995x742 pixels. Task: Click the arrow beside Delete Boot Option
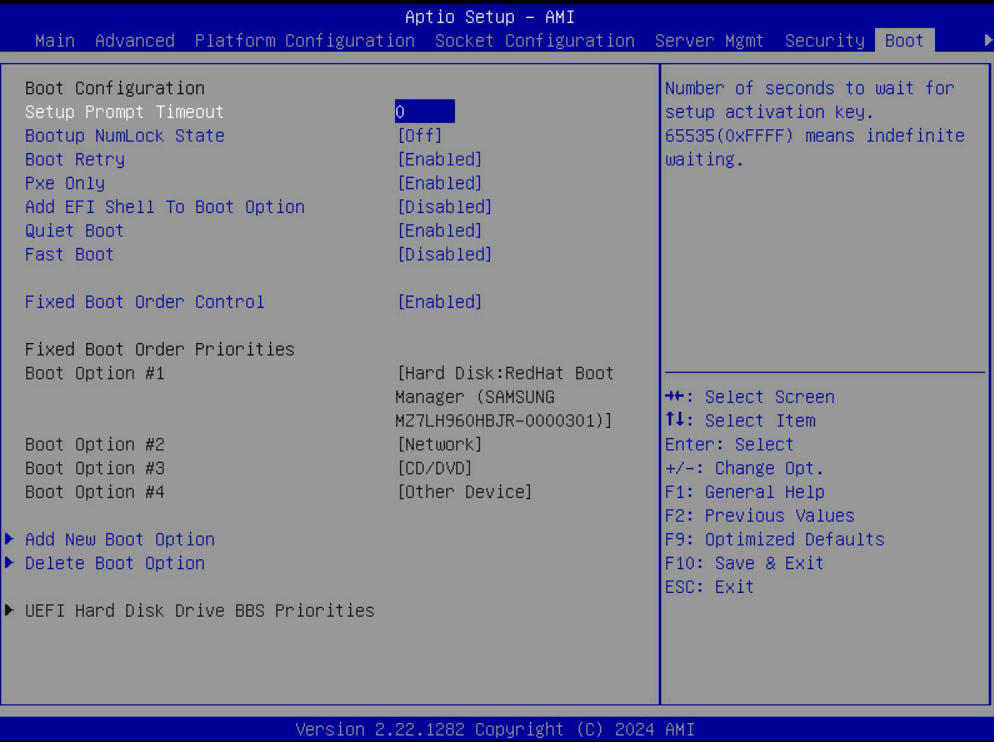[x=10, y=564]
